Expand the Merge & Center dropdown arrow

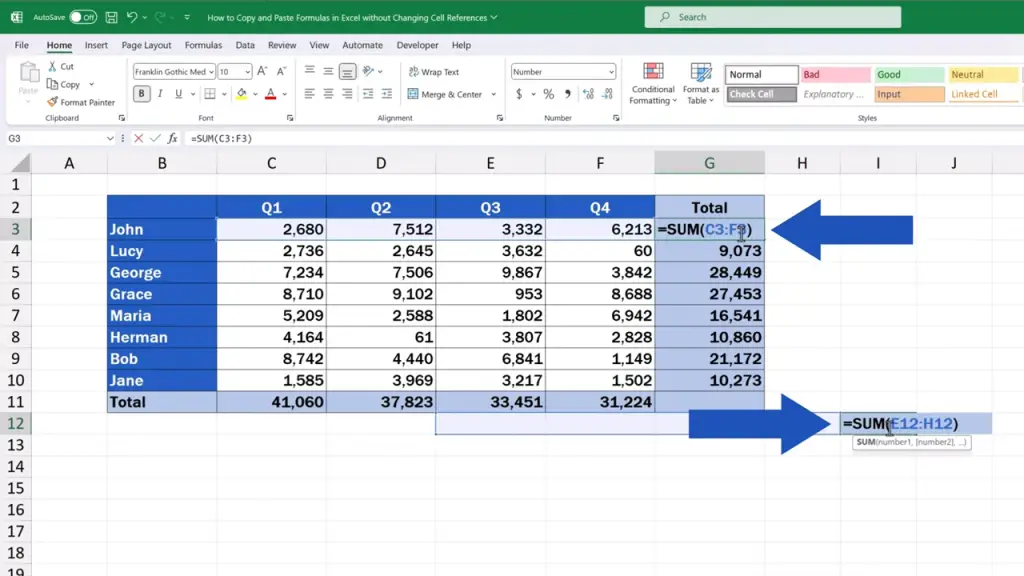[494, 95]
